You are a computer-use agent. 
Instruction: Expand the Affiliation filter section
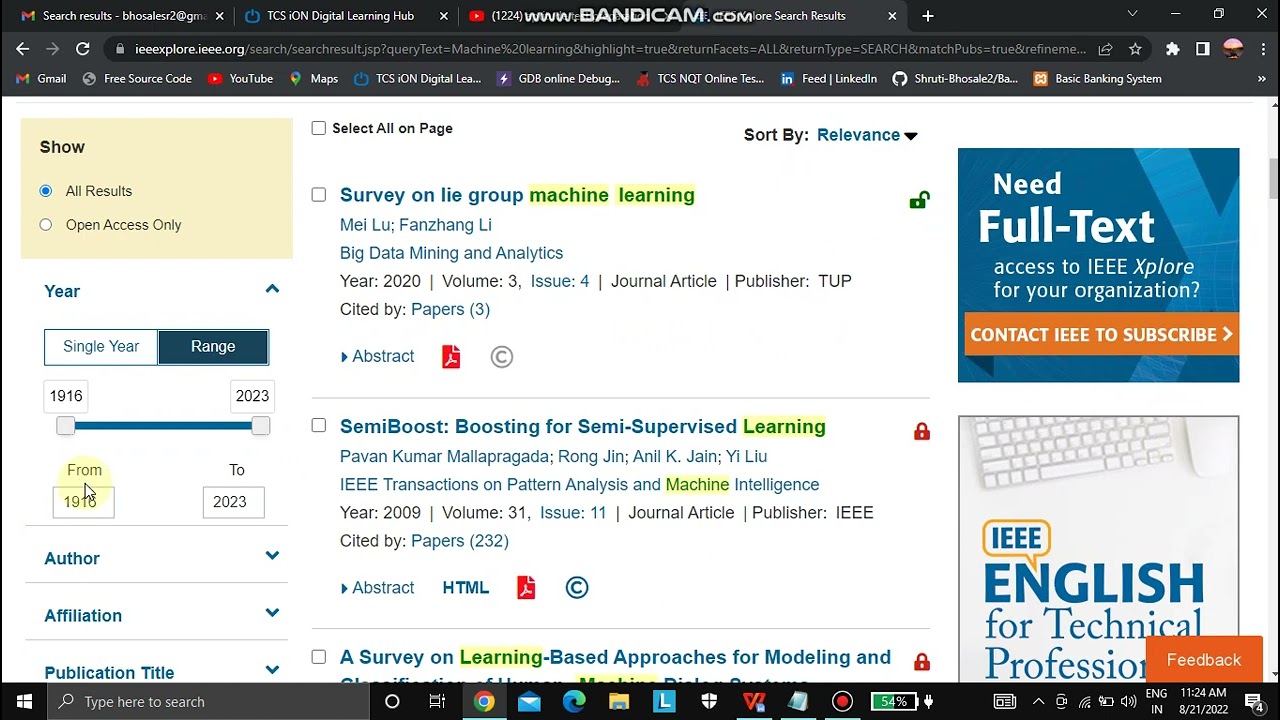coord(272,614)
